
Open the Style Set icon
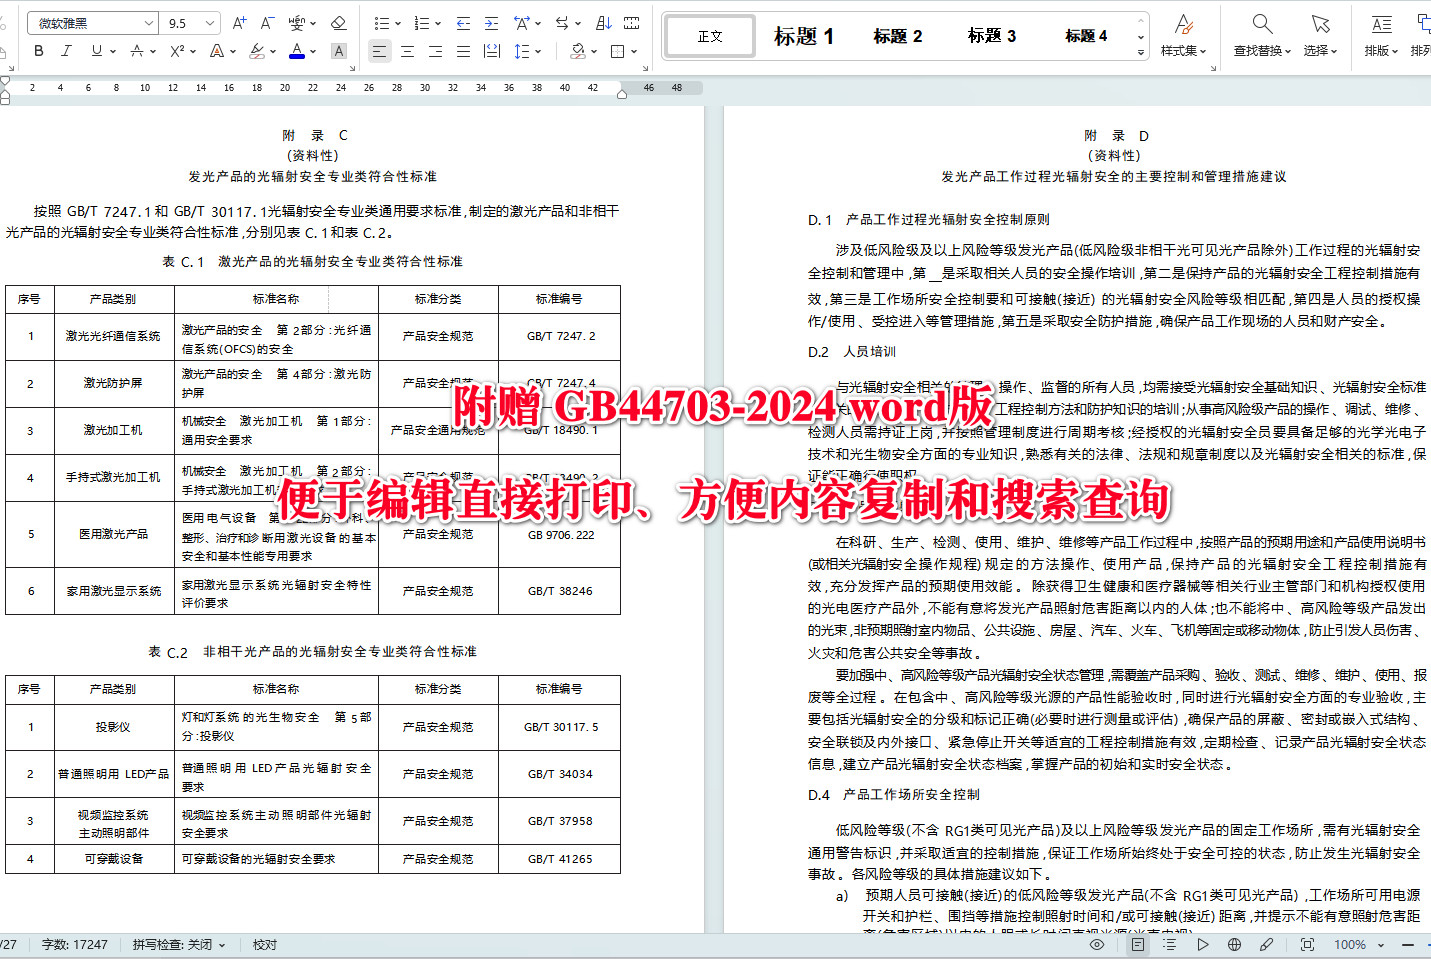coord(1184,23)
